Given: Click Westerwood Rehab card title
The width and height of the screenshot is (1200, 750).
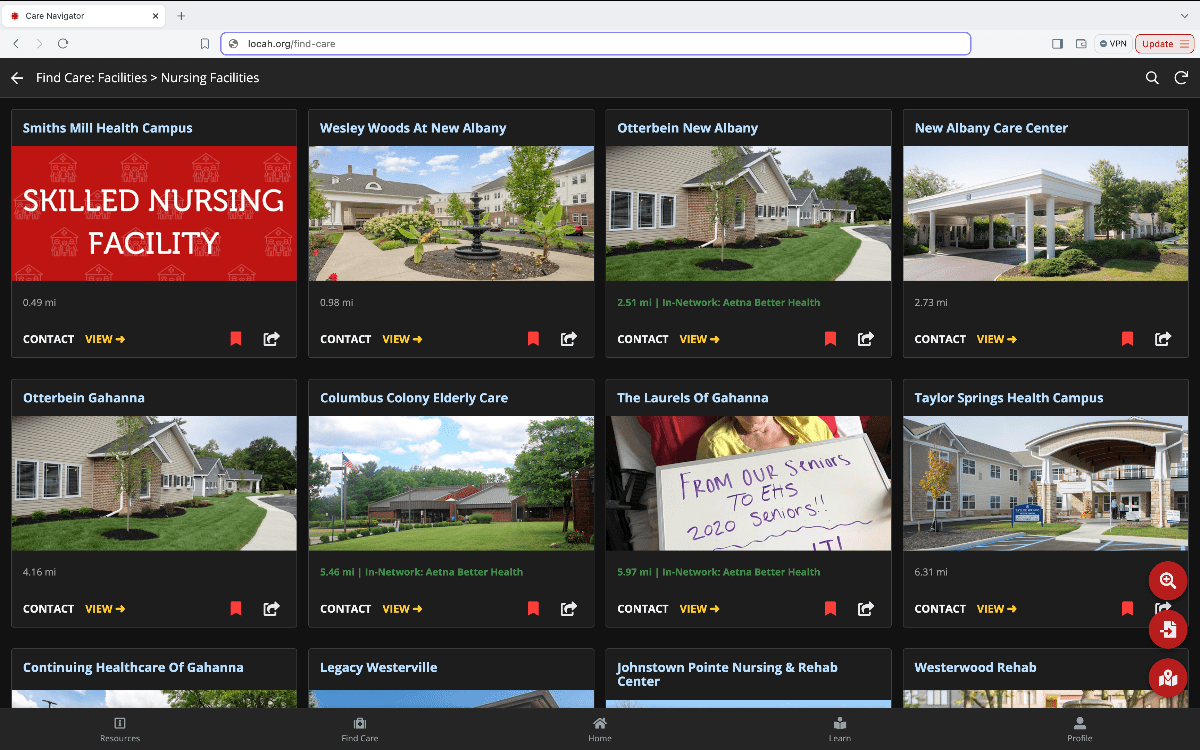Looking at the screenshot, I should [x=975, y=667].
